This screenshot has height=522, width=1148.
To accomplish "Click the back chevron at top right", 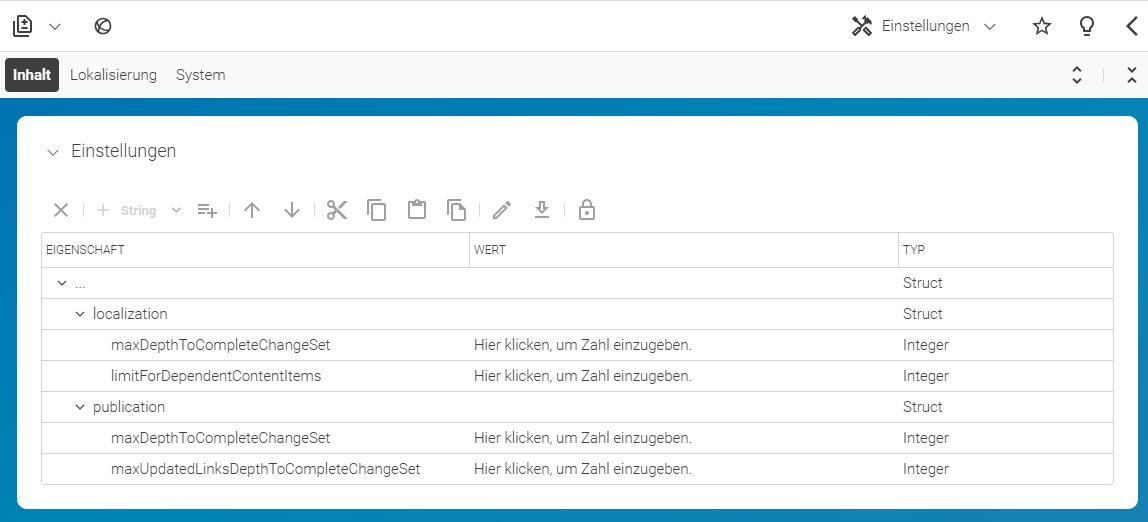I will coord(1132,26).
